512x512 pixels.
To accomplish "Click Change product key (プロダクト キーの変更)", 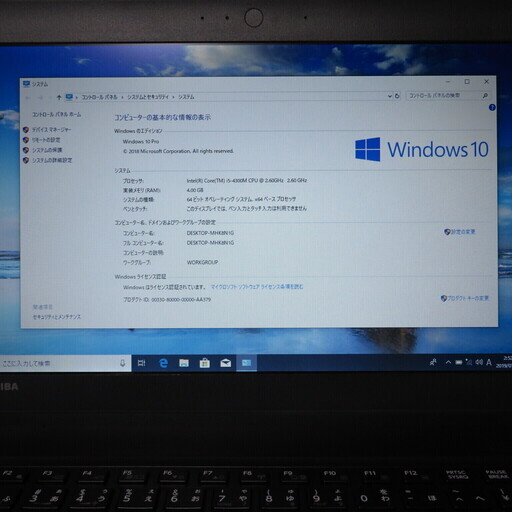I will (468, 298).
